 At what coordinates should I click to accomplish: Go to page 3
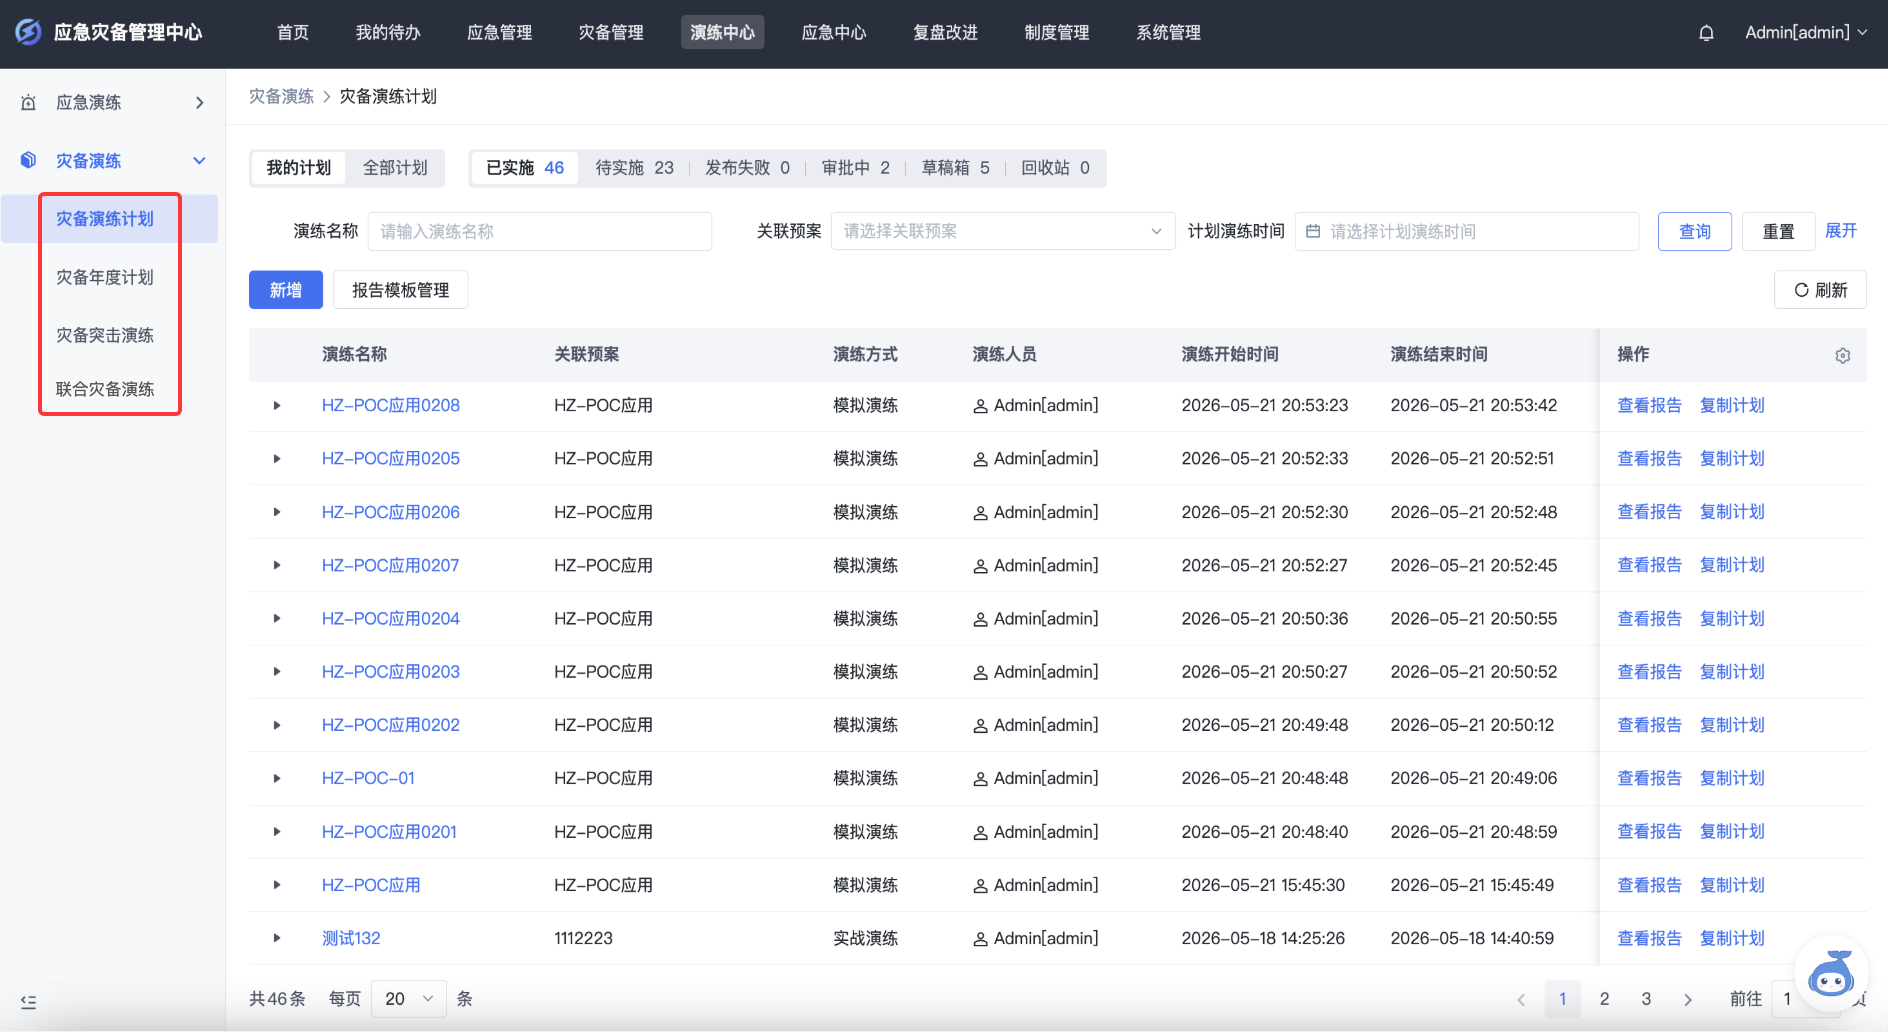click(1646, 999)
